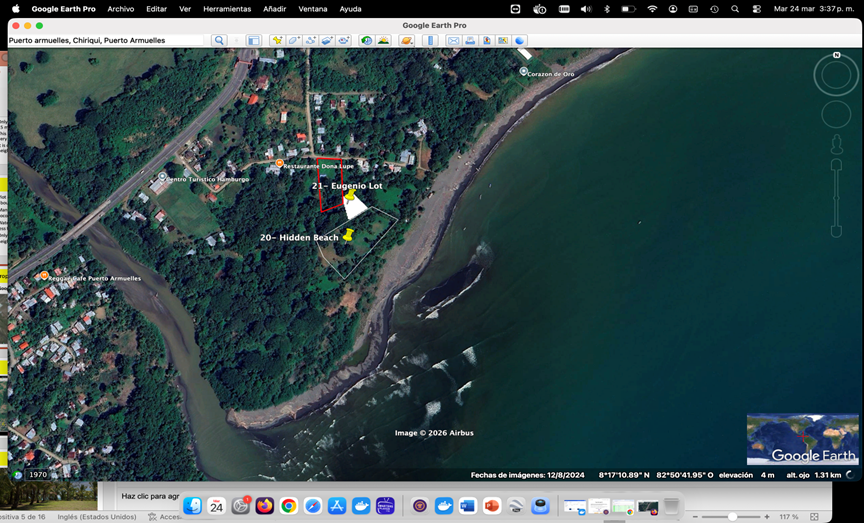This screenshot has width=864, height=523.
Task: Choose the add image overlay tool
Action: click(x=327, y=40)
